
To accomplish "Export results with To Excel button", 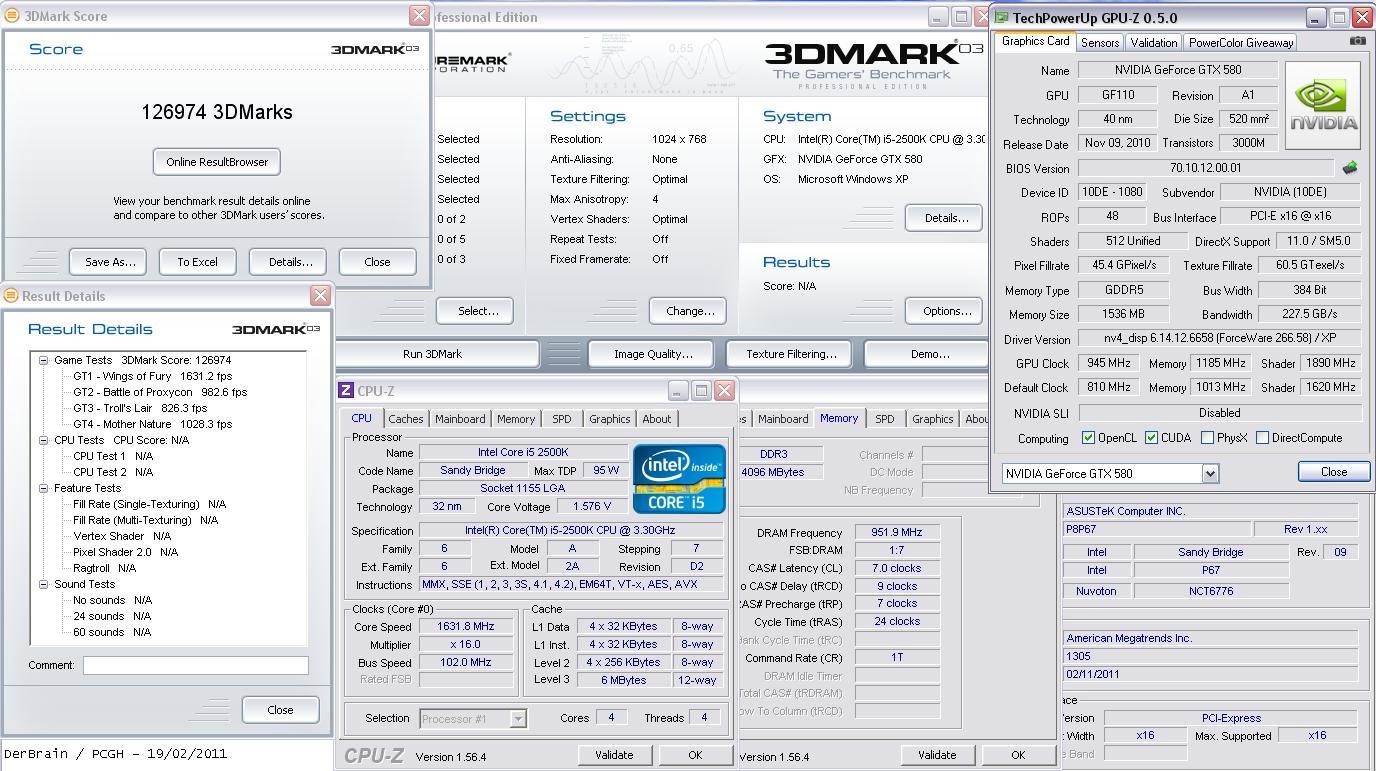I will tap(197, 262).
